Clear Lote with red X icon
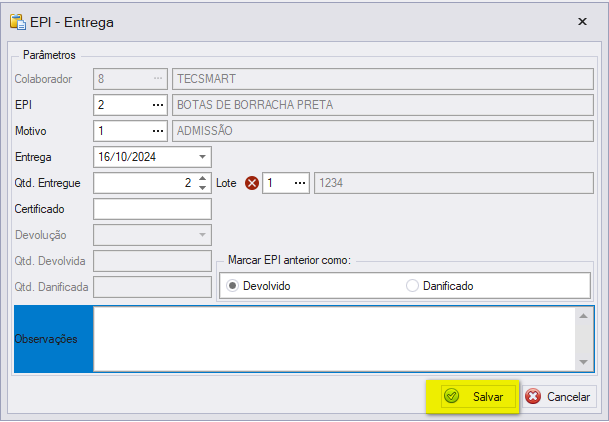The height and width of the screenshot is (422, 609). click(252, 183)
